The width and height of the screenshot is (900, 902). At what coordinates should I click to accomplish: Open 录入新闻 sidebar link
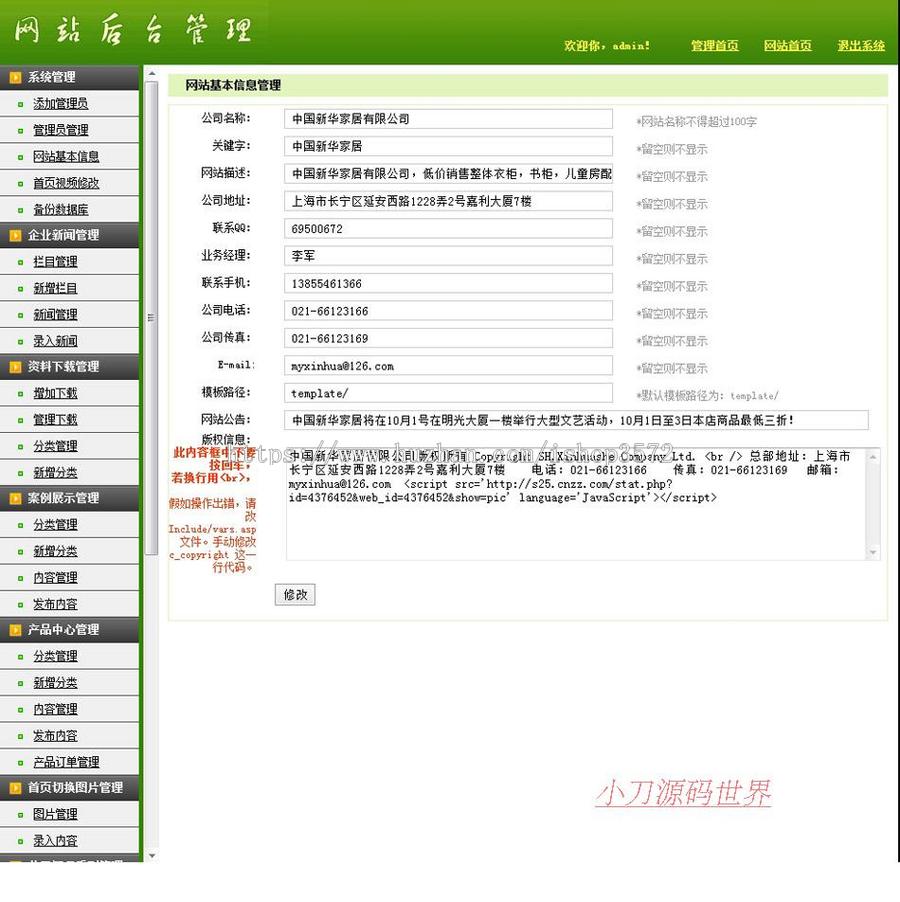click(x=55, y=341)
